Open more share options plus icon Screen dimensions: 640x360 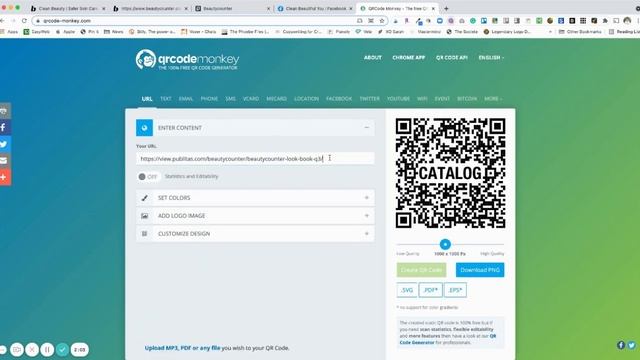(5, 177)
